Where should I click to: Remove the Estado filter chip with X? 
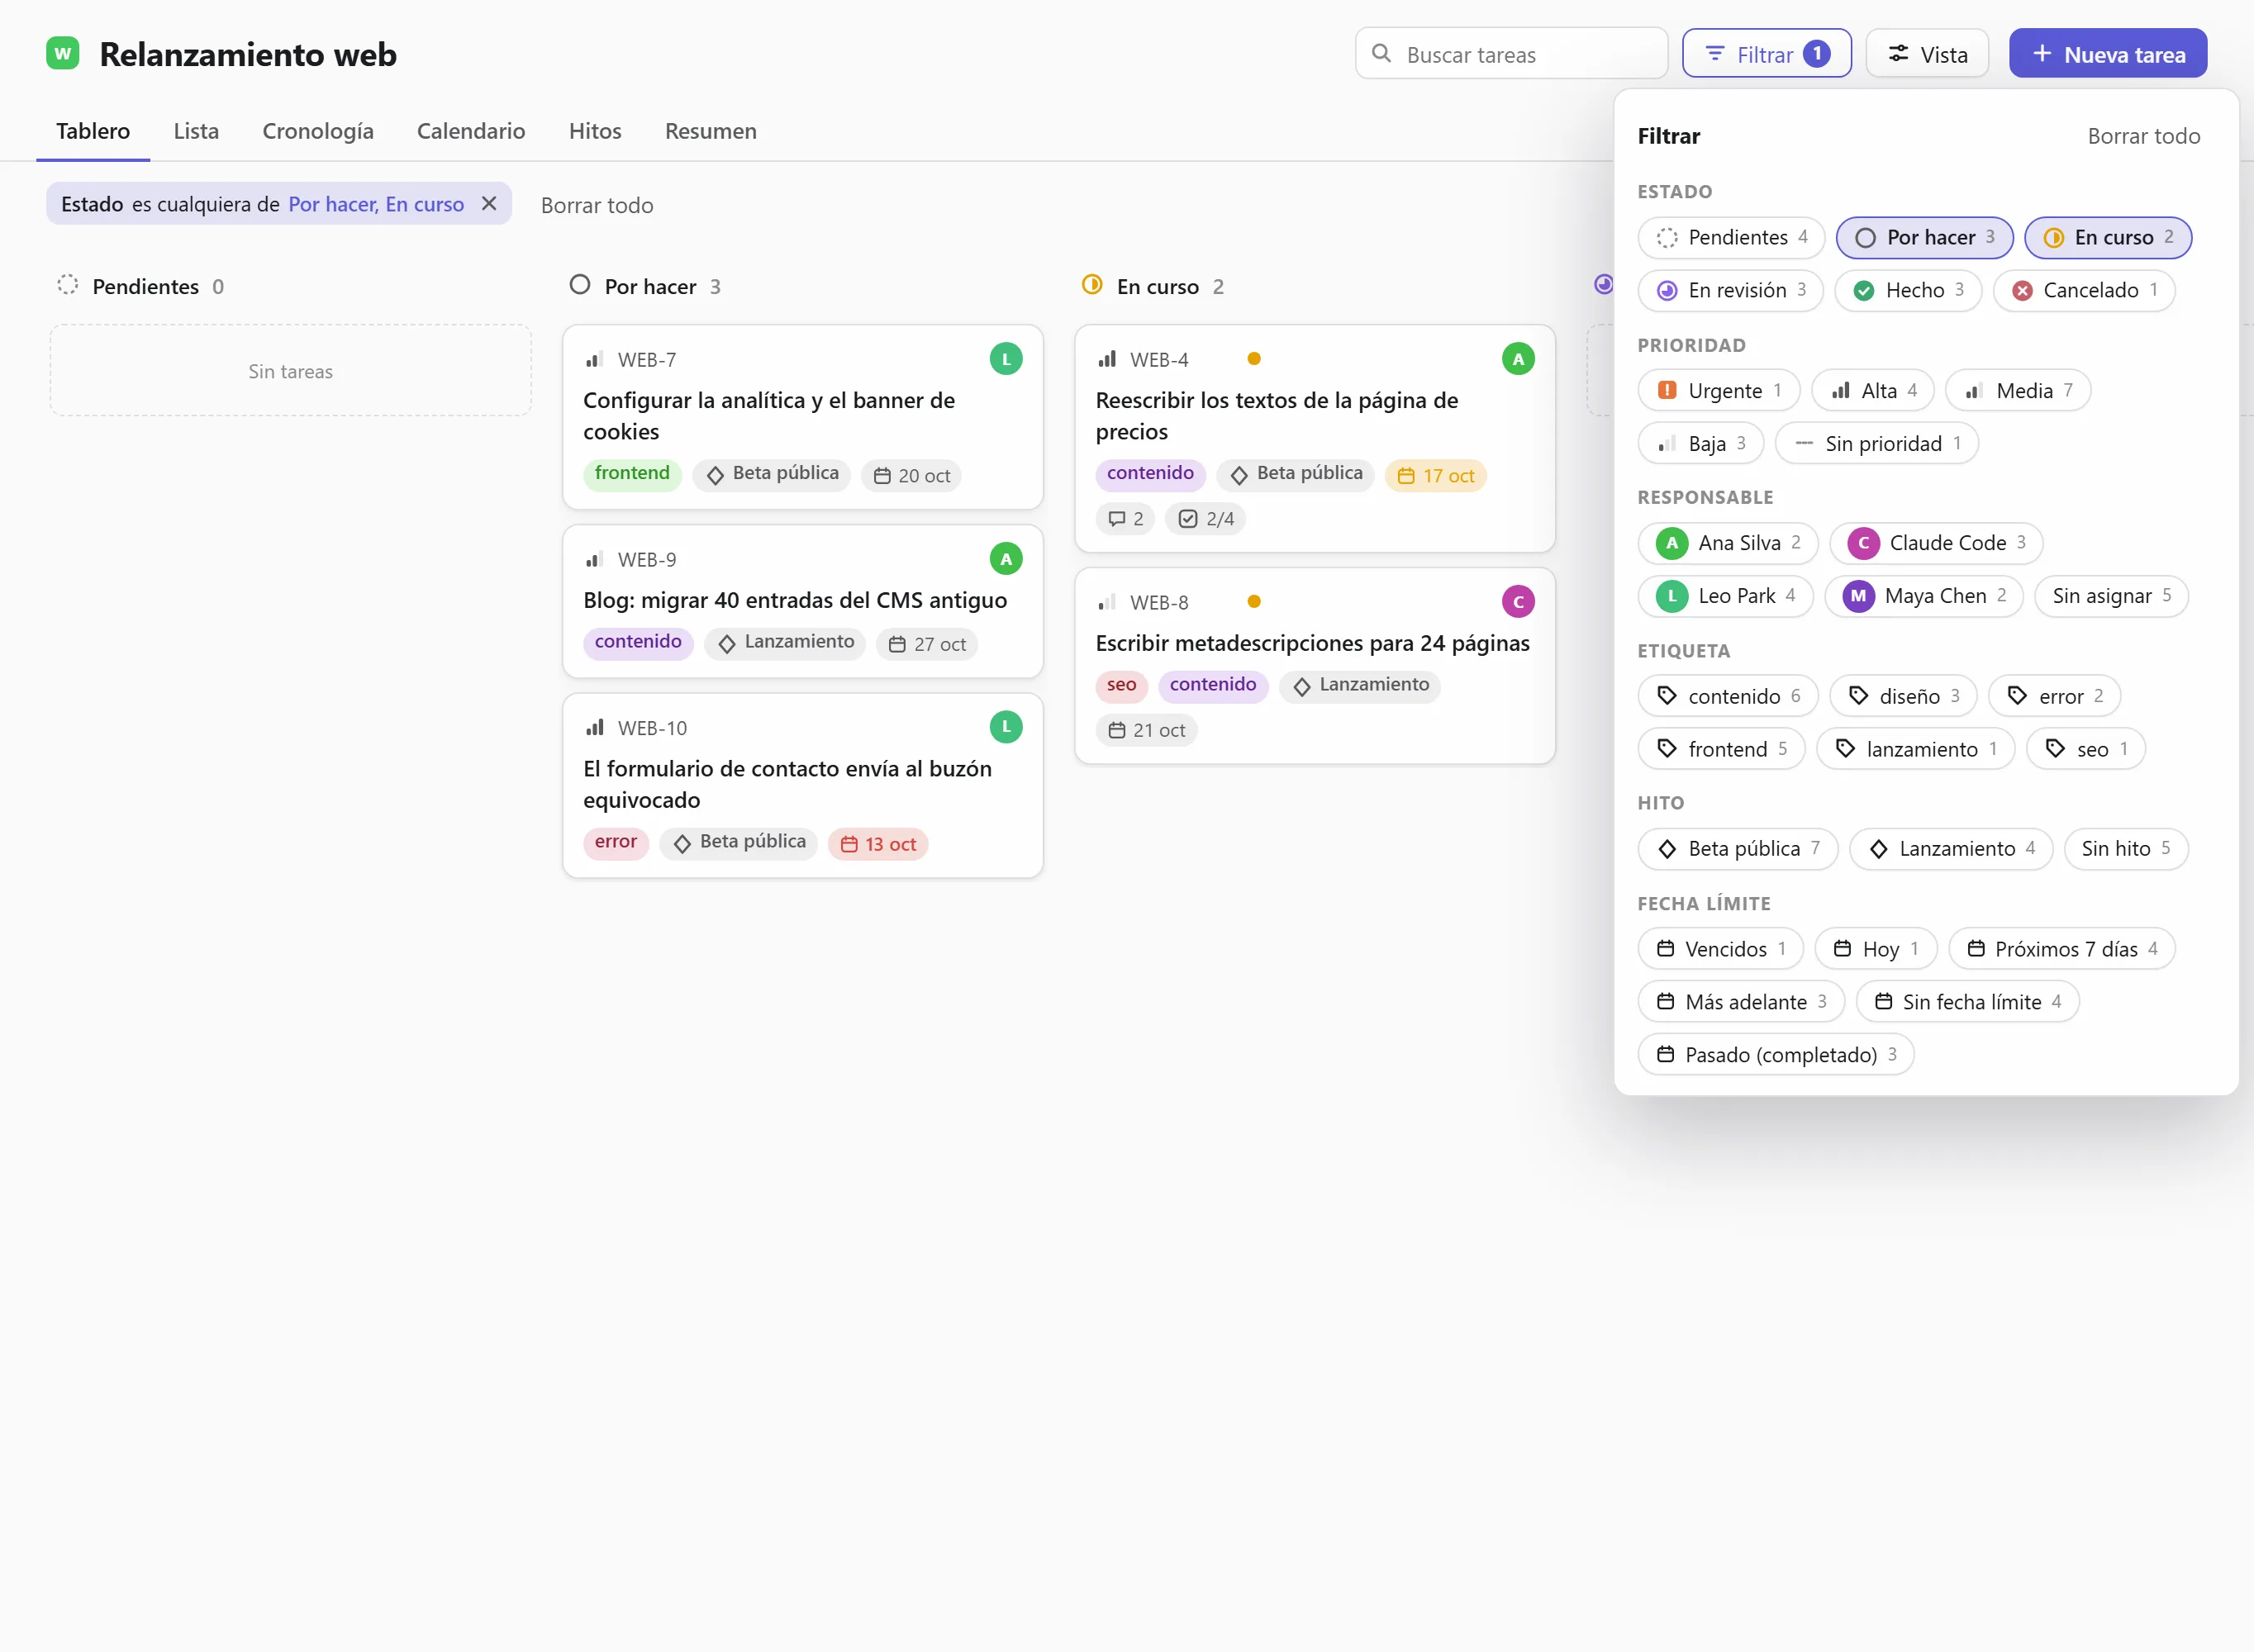pos(489,204)
